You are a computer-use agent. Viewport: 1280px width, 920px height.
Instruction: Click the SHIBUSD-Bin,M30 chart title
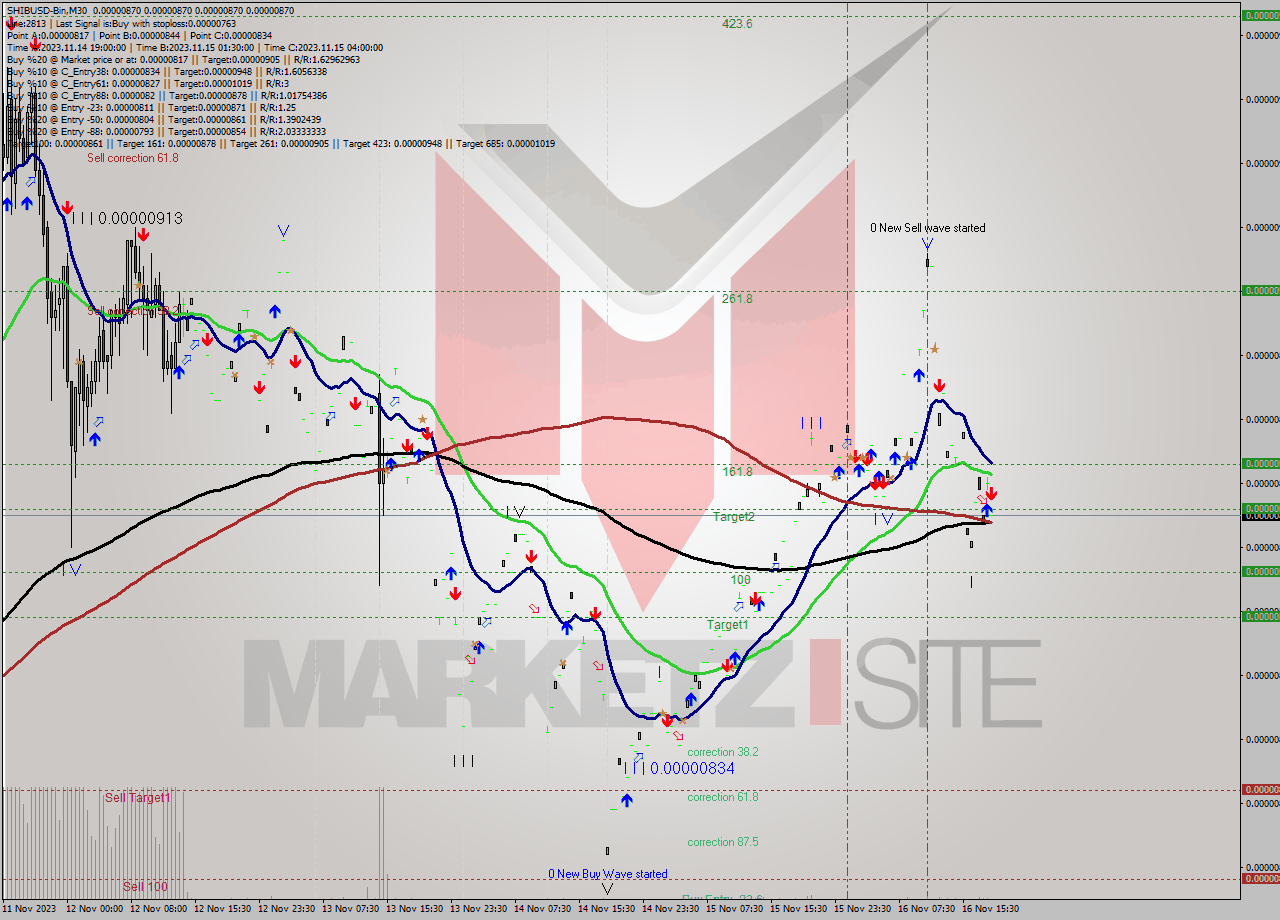tap(45, 11)
